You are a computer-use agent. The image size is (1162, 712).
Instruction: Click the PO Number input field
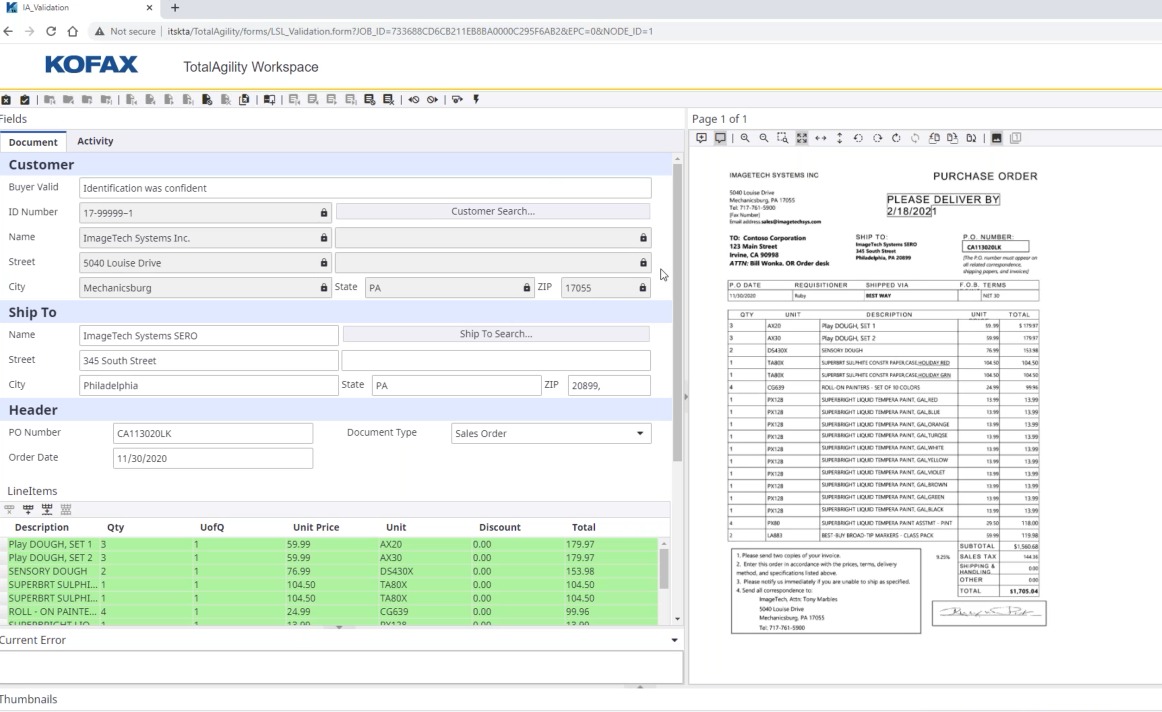click(213, 433)
